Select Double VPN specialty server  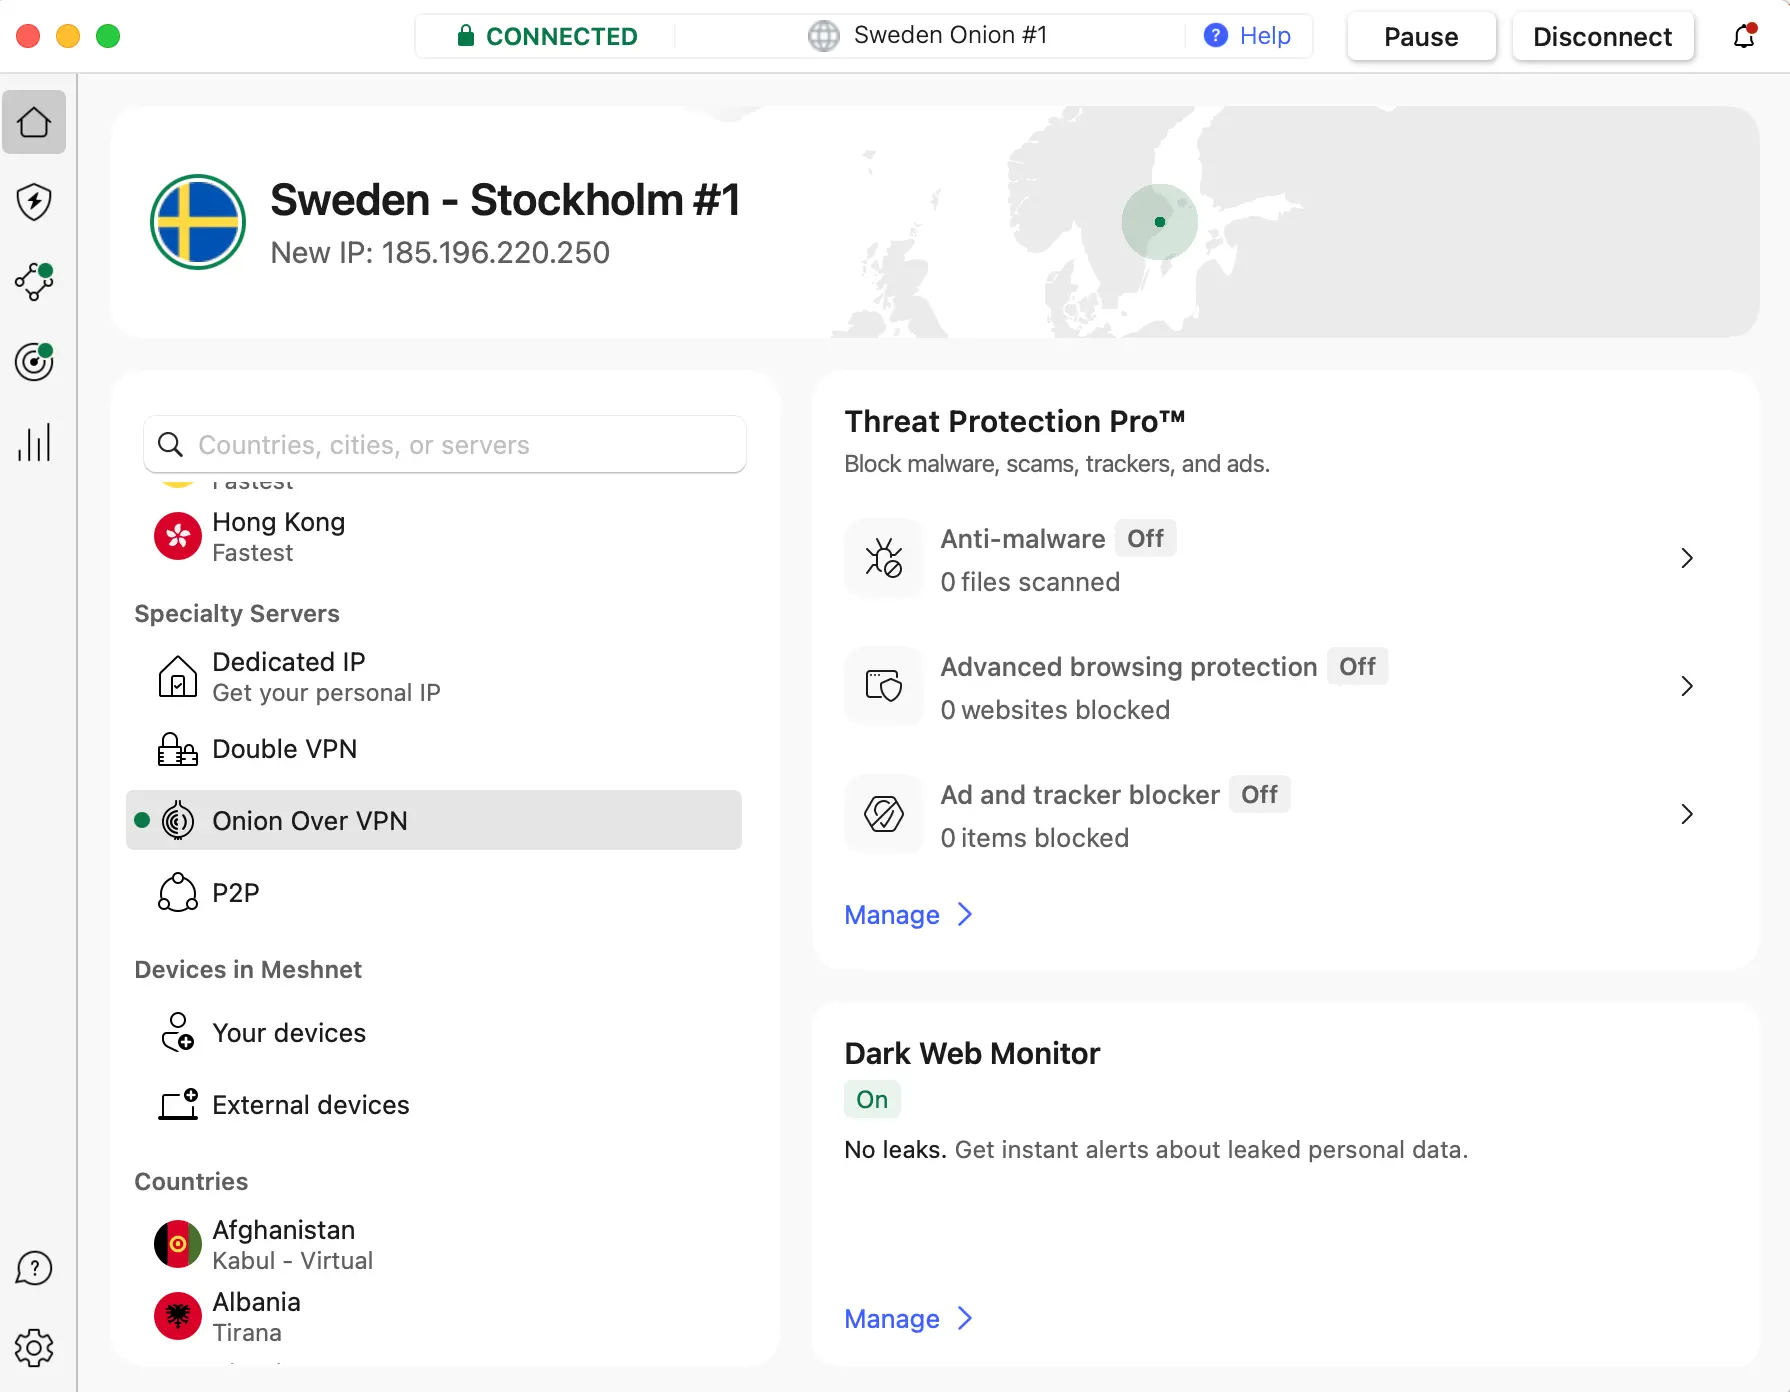(x=285, y=749)
